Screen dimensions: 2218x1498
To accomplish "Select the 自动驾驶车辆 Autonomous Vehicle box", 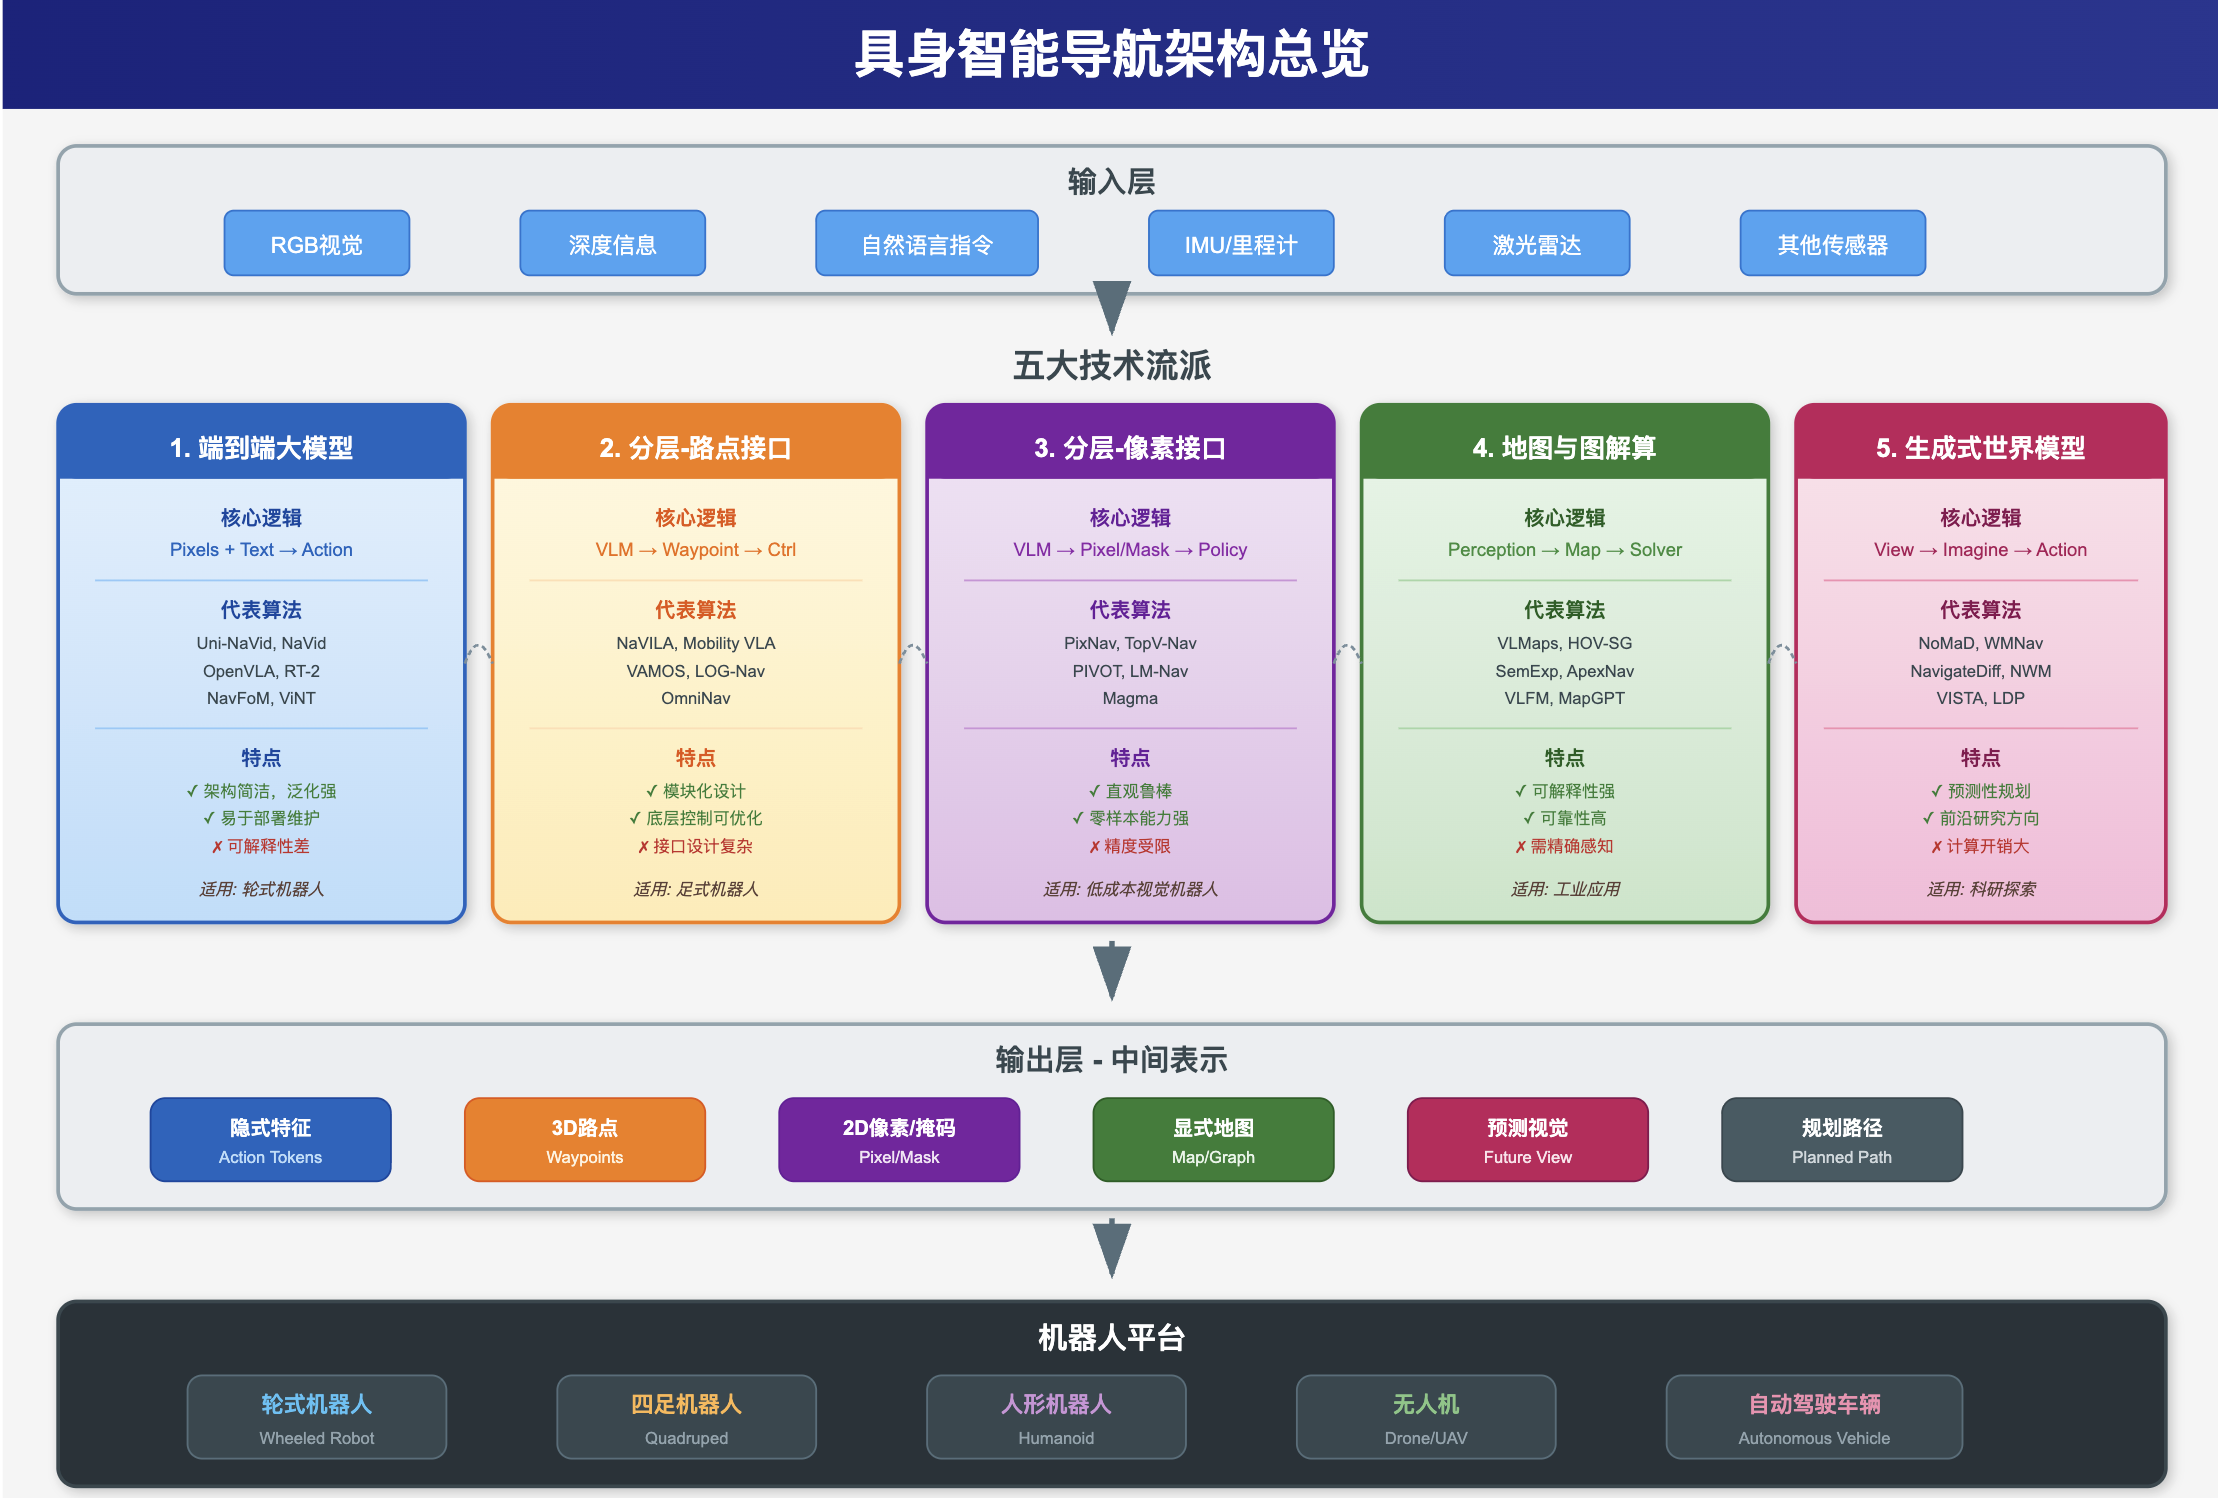I will coord(1814,1417).
